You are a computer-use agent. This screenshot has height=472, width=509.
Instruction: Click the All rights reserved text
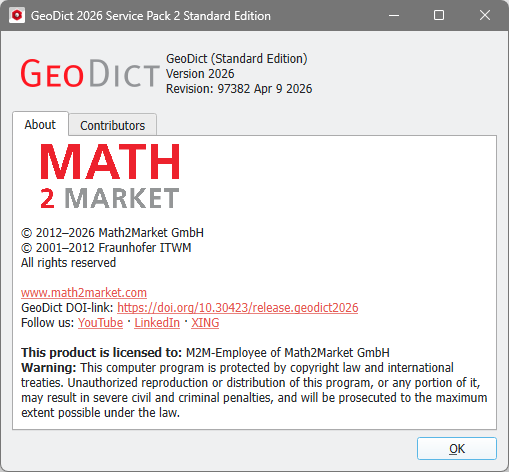[68, 263]
